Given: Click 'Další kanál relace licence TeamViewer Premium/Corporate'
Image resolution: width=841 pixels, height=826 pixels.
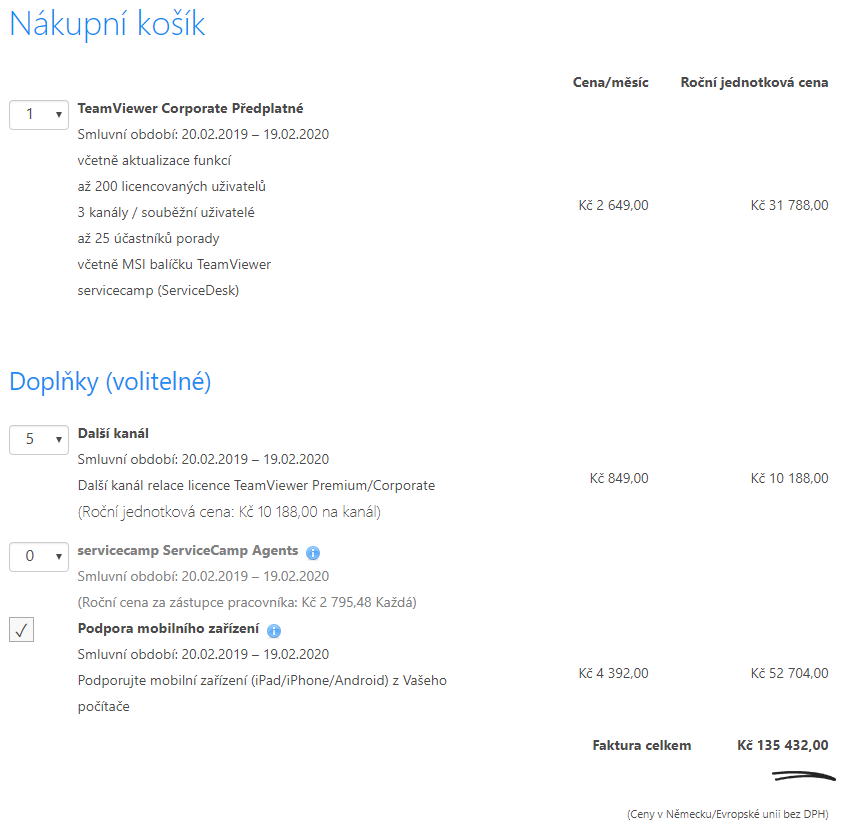Looking at the screenshot, I should (x=256, y=486).
